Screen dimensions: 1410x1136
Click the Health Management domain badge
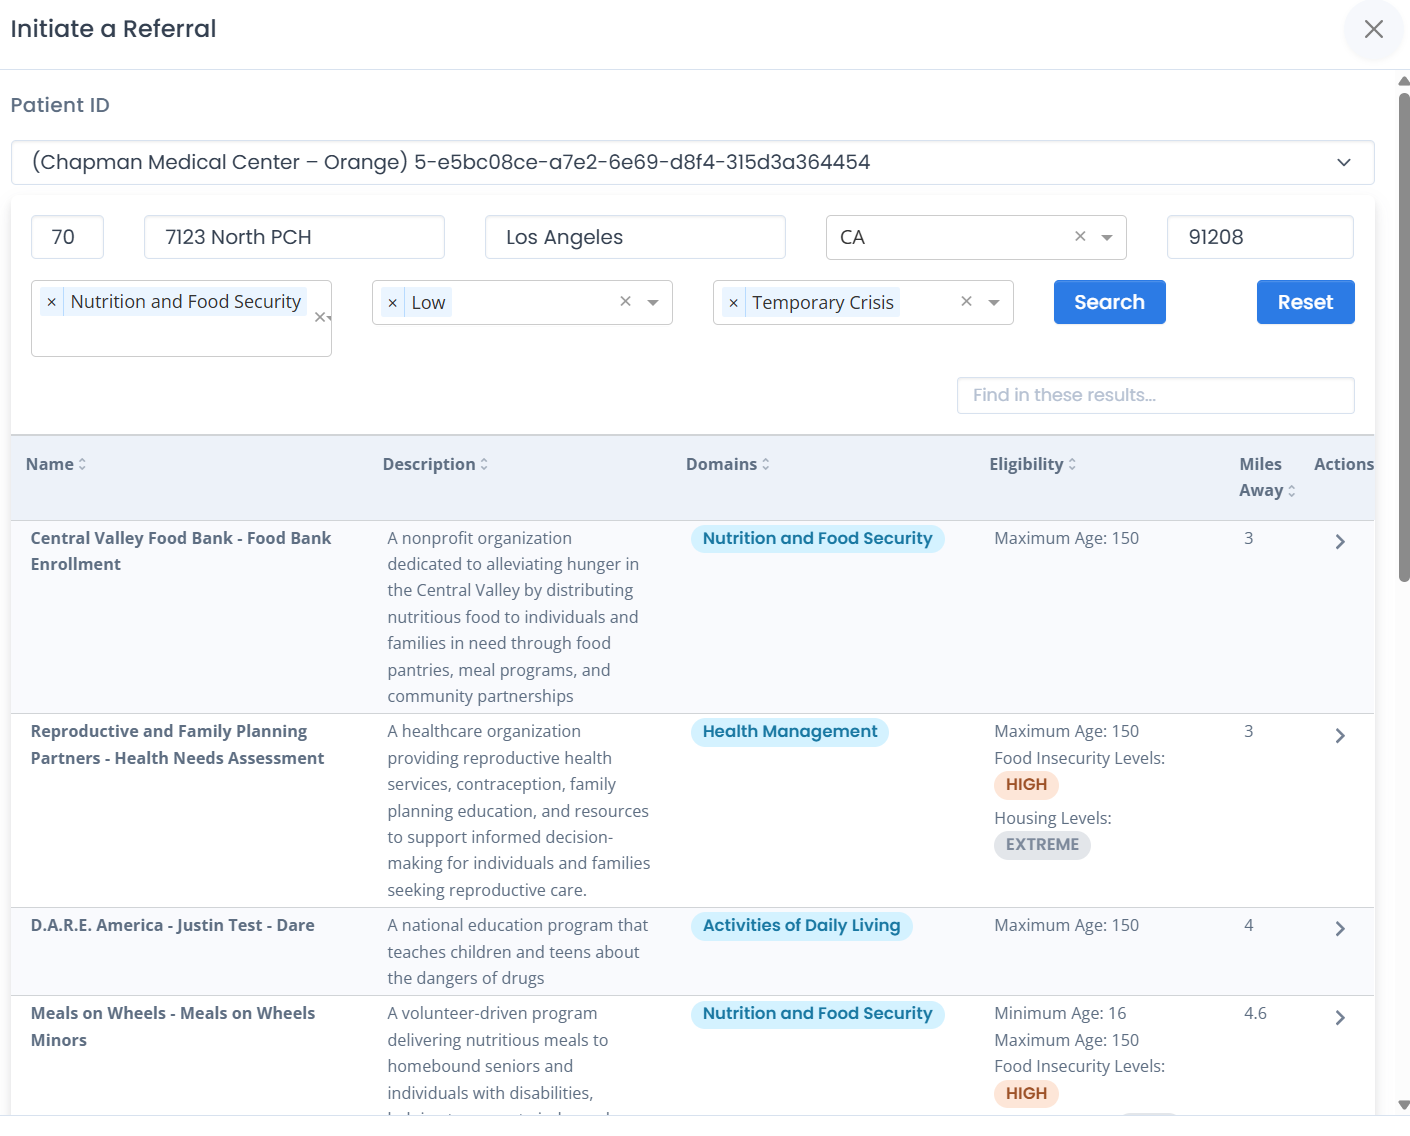(x=789, y=732)
